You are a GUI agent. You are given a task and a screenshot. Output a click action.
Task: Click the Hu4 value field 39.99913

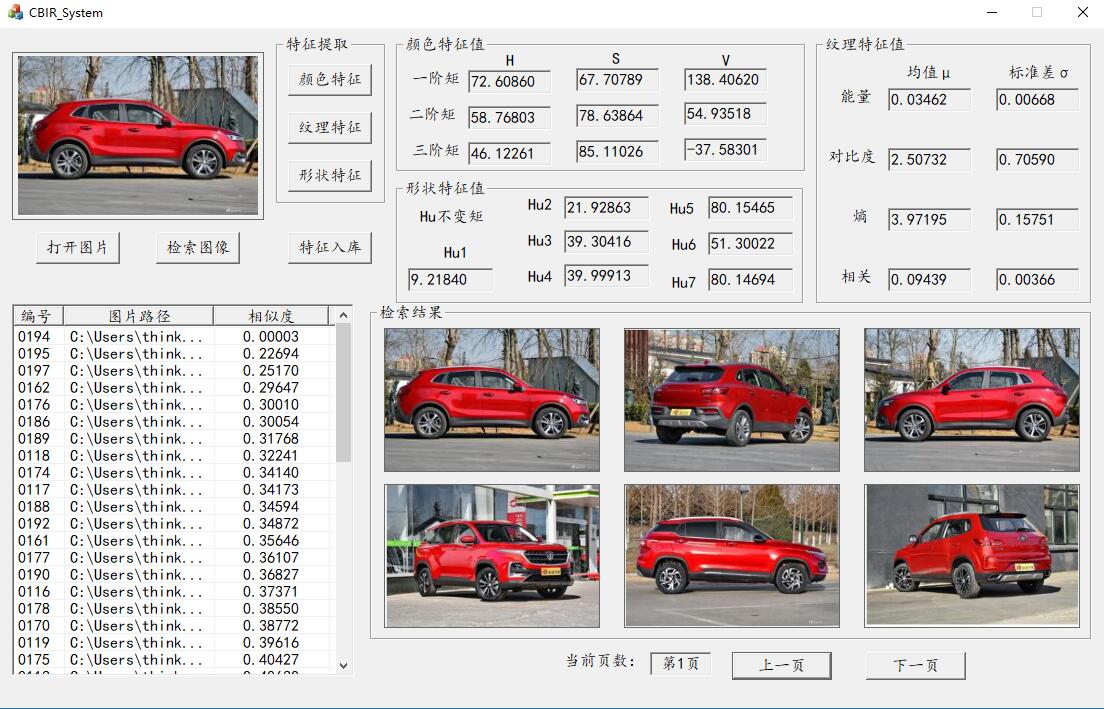[x=607, y=275]
